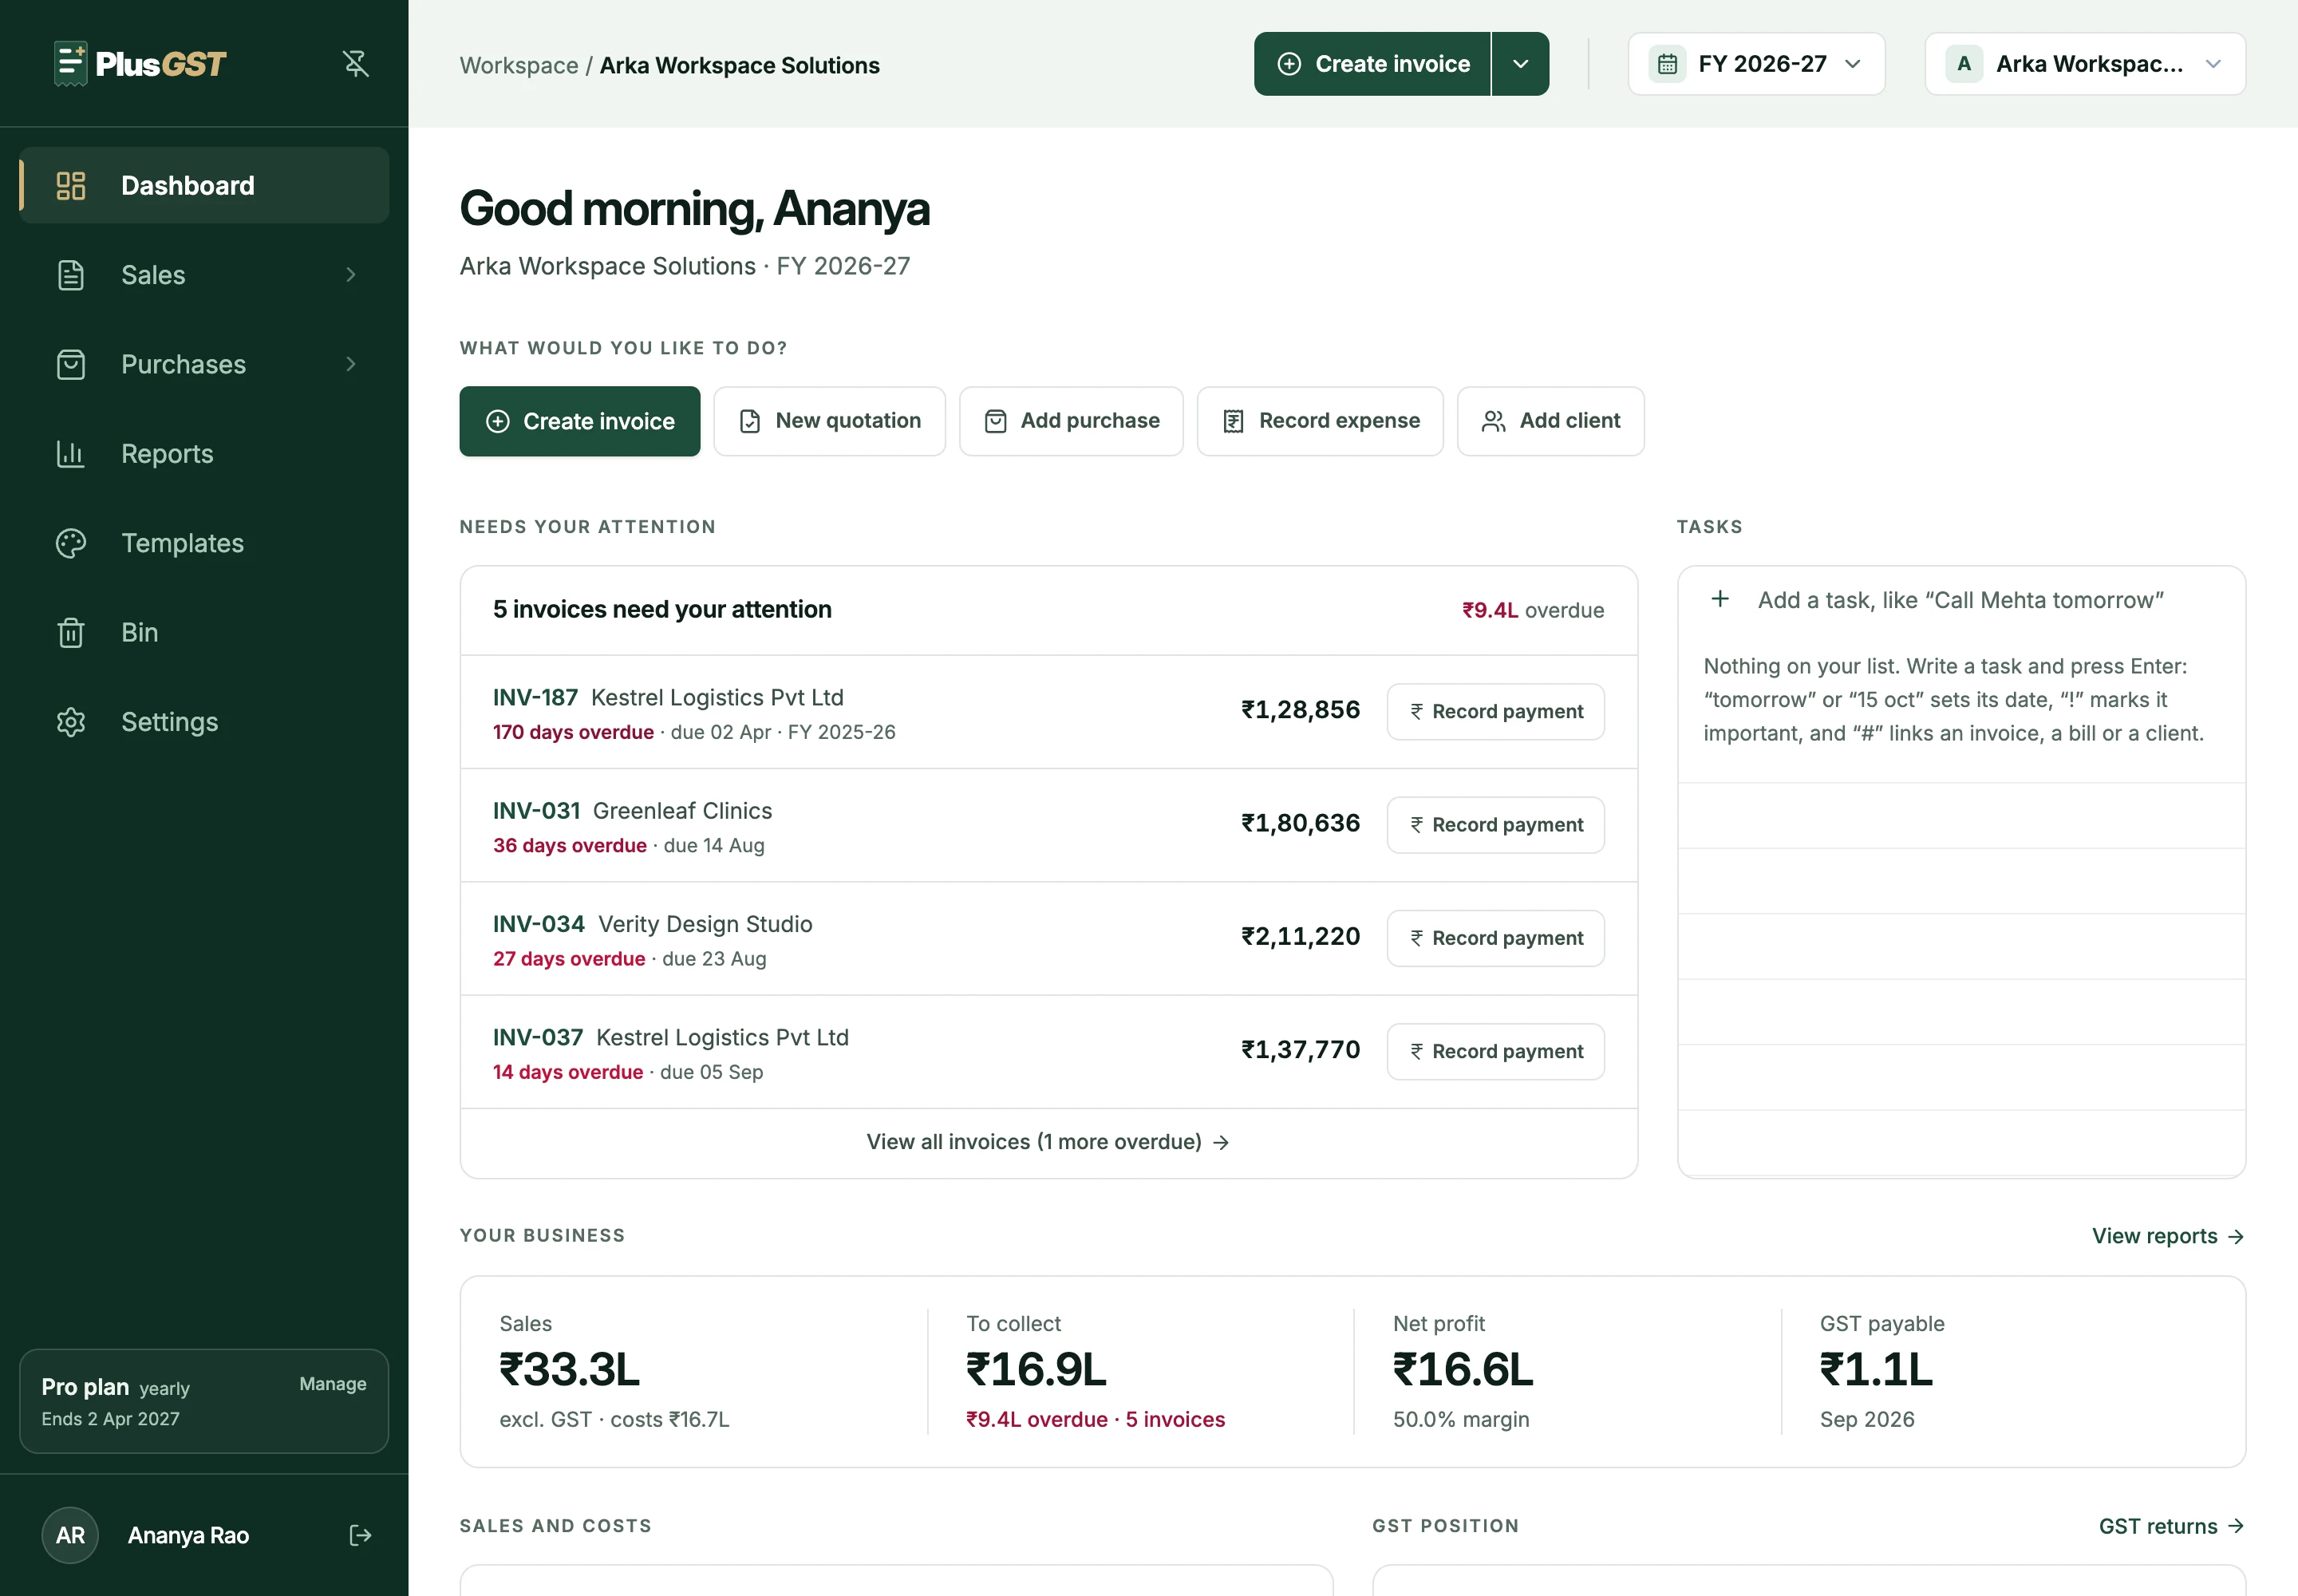2298x1596 pixels.
Task: Record payment for INV-031 Greenleaf Clinics
Action: pyautogui.click(x=1495, y=825)
